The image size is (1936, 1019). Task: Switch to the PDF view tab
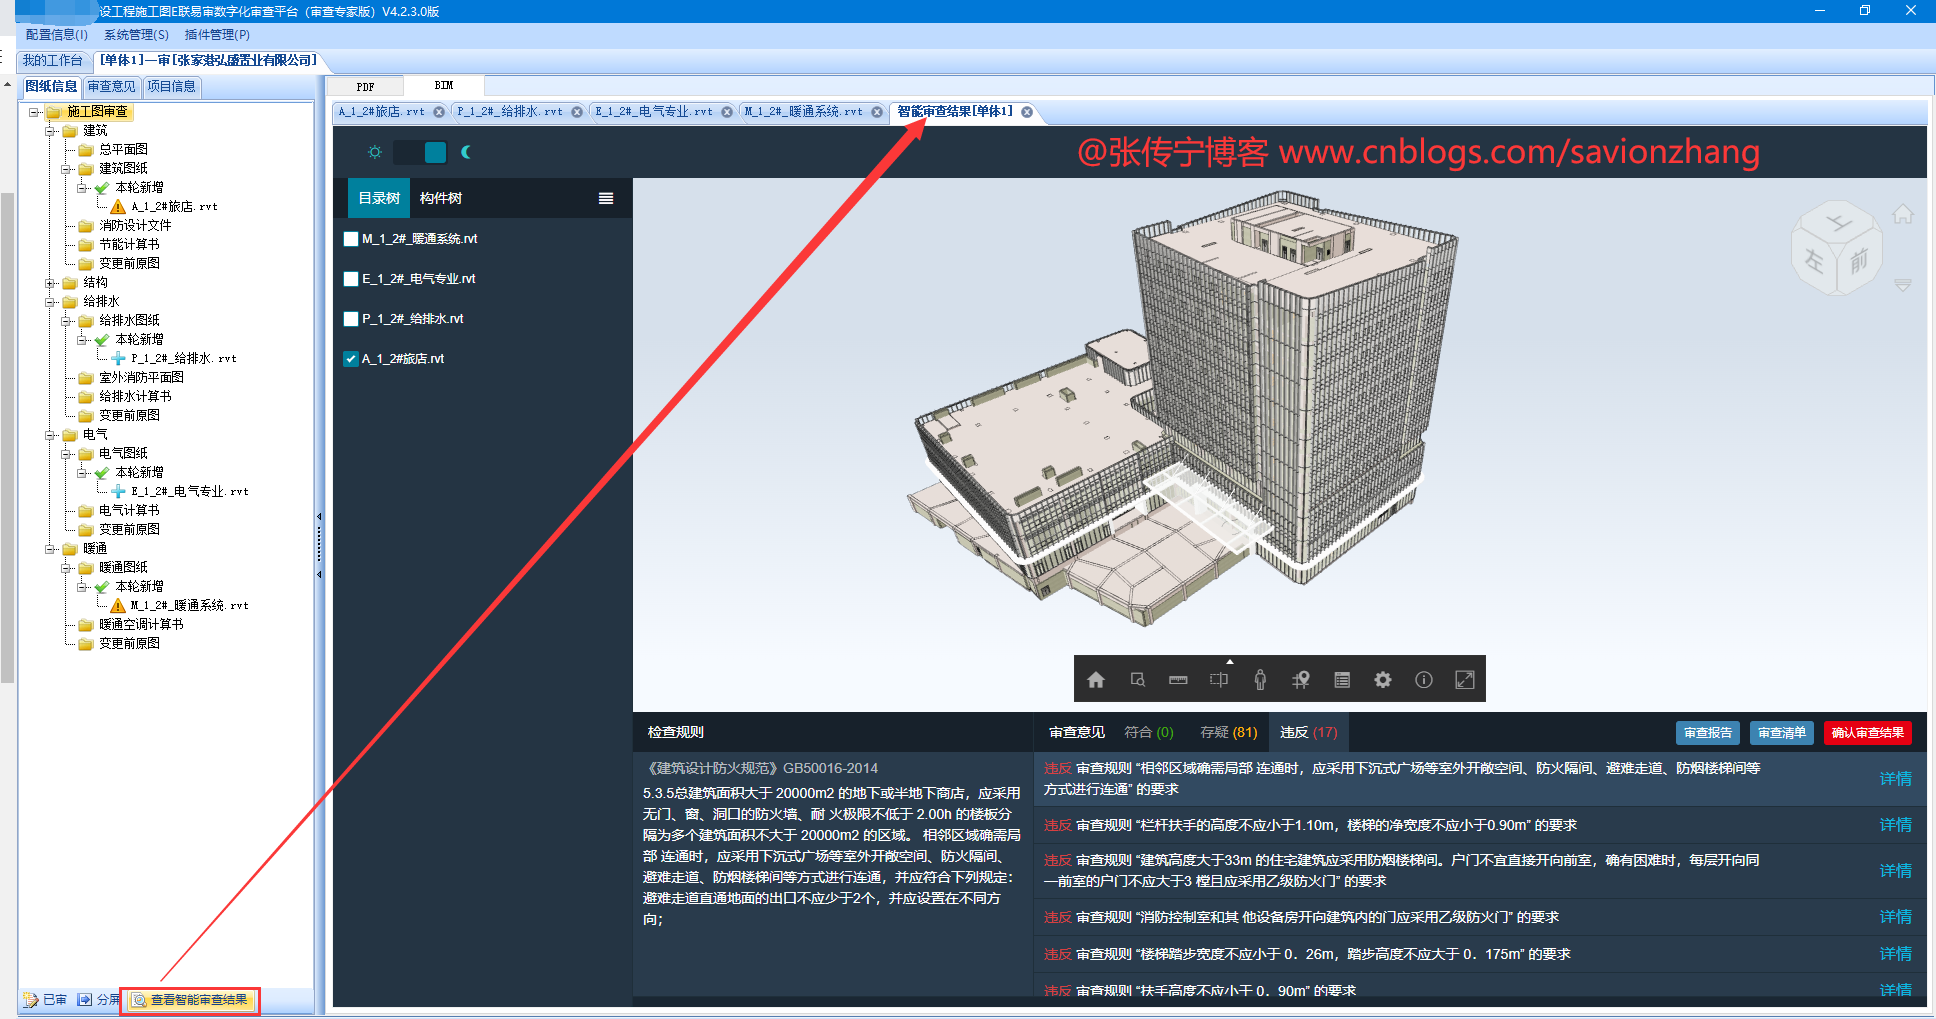[x=365, y=87]
